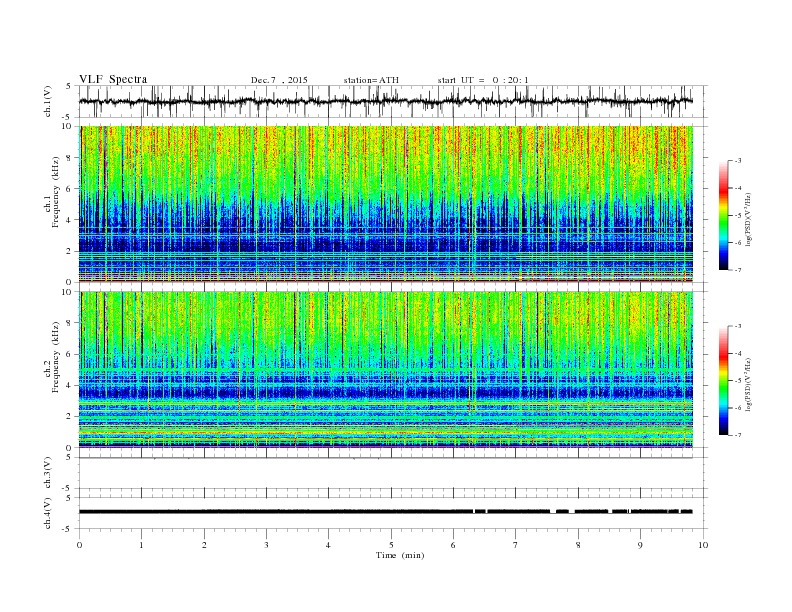This screenshot has width=792, height=612.
Task: Click the "ch.3(V)" axis label
Action: pyautogui.click(x=48, y=472)
